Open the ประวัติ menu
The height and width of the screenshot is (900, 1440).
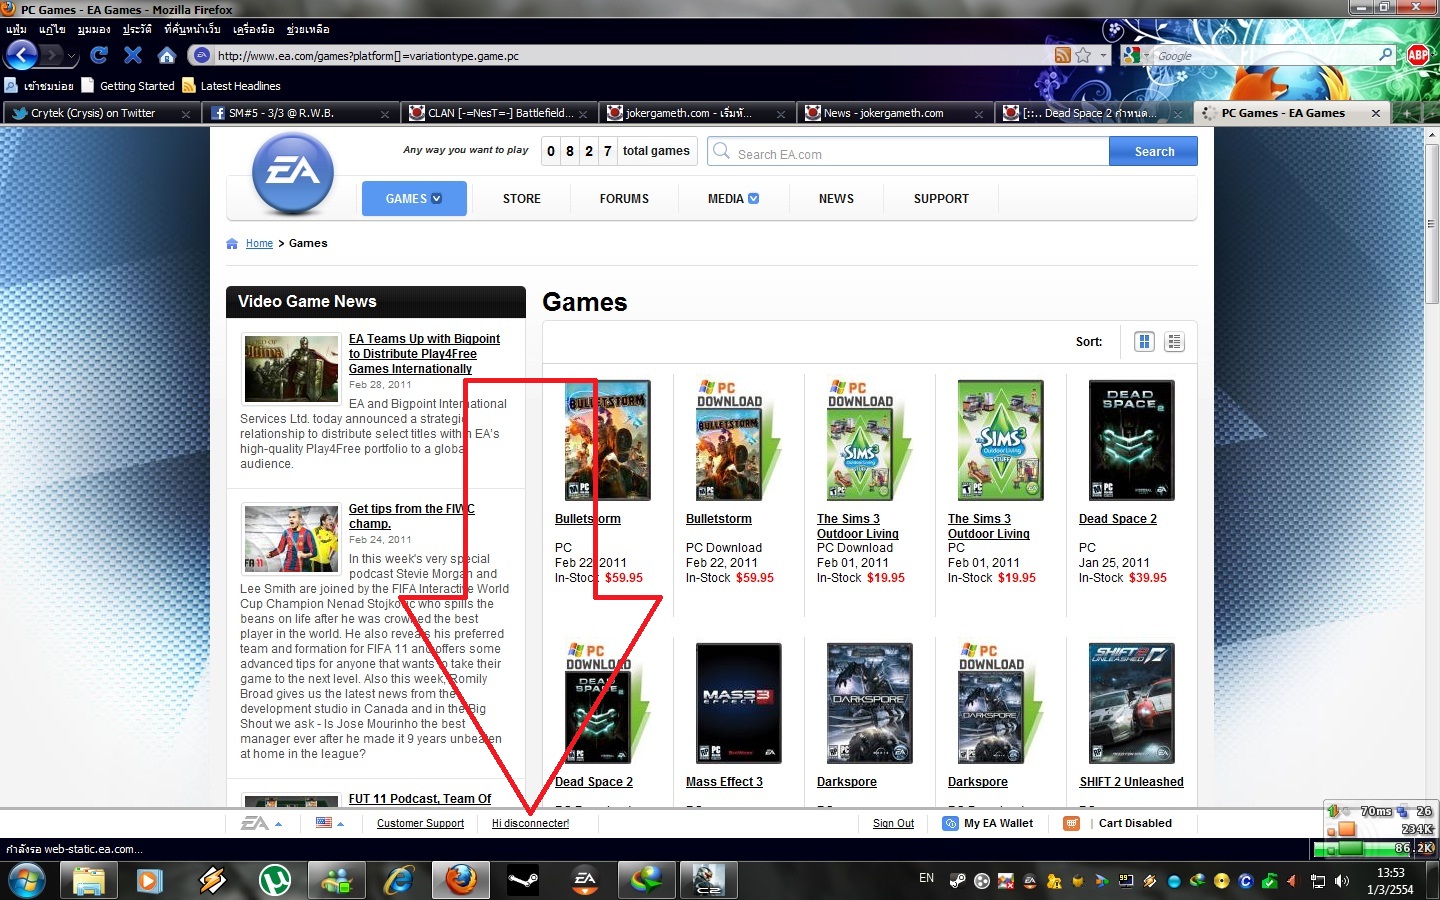pos(137,30)
